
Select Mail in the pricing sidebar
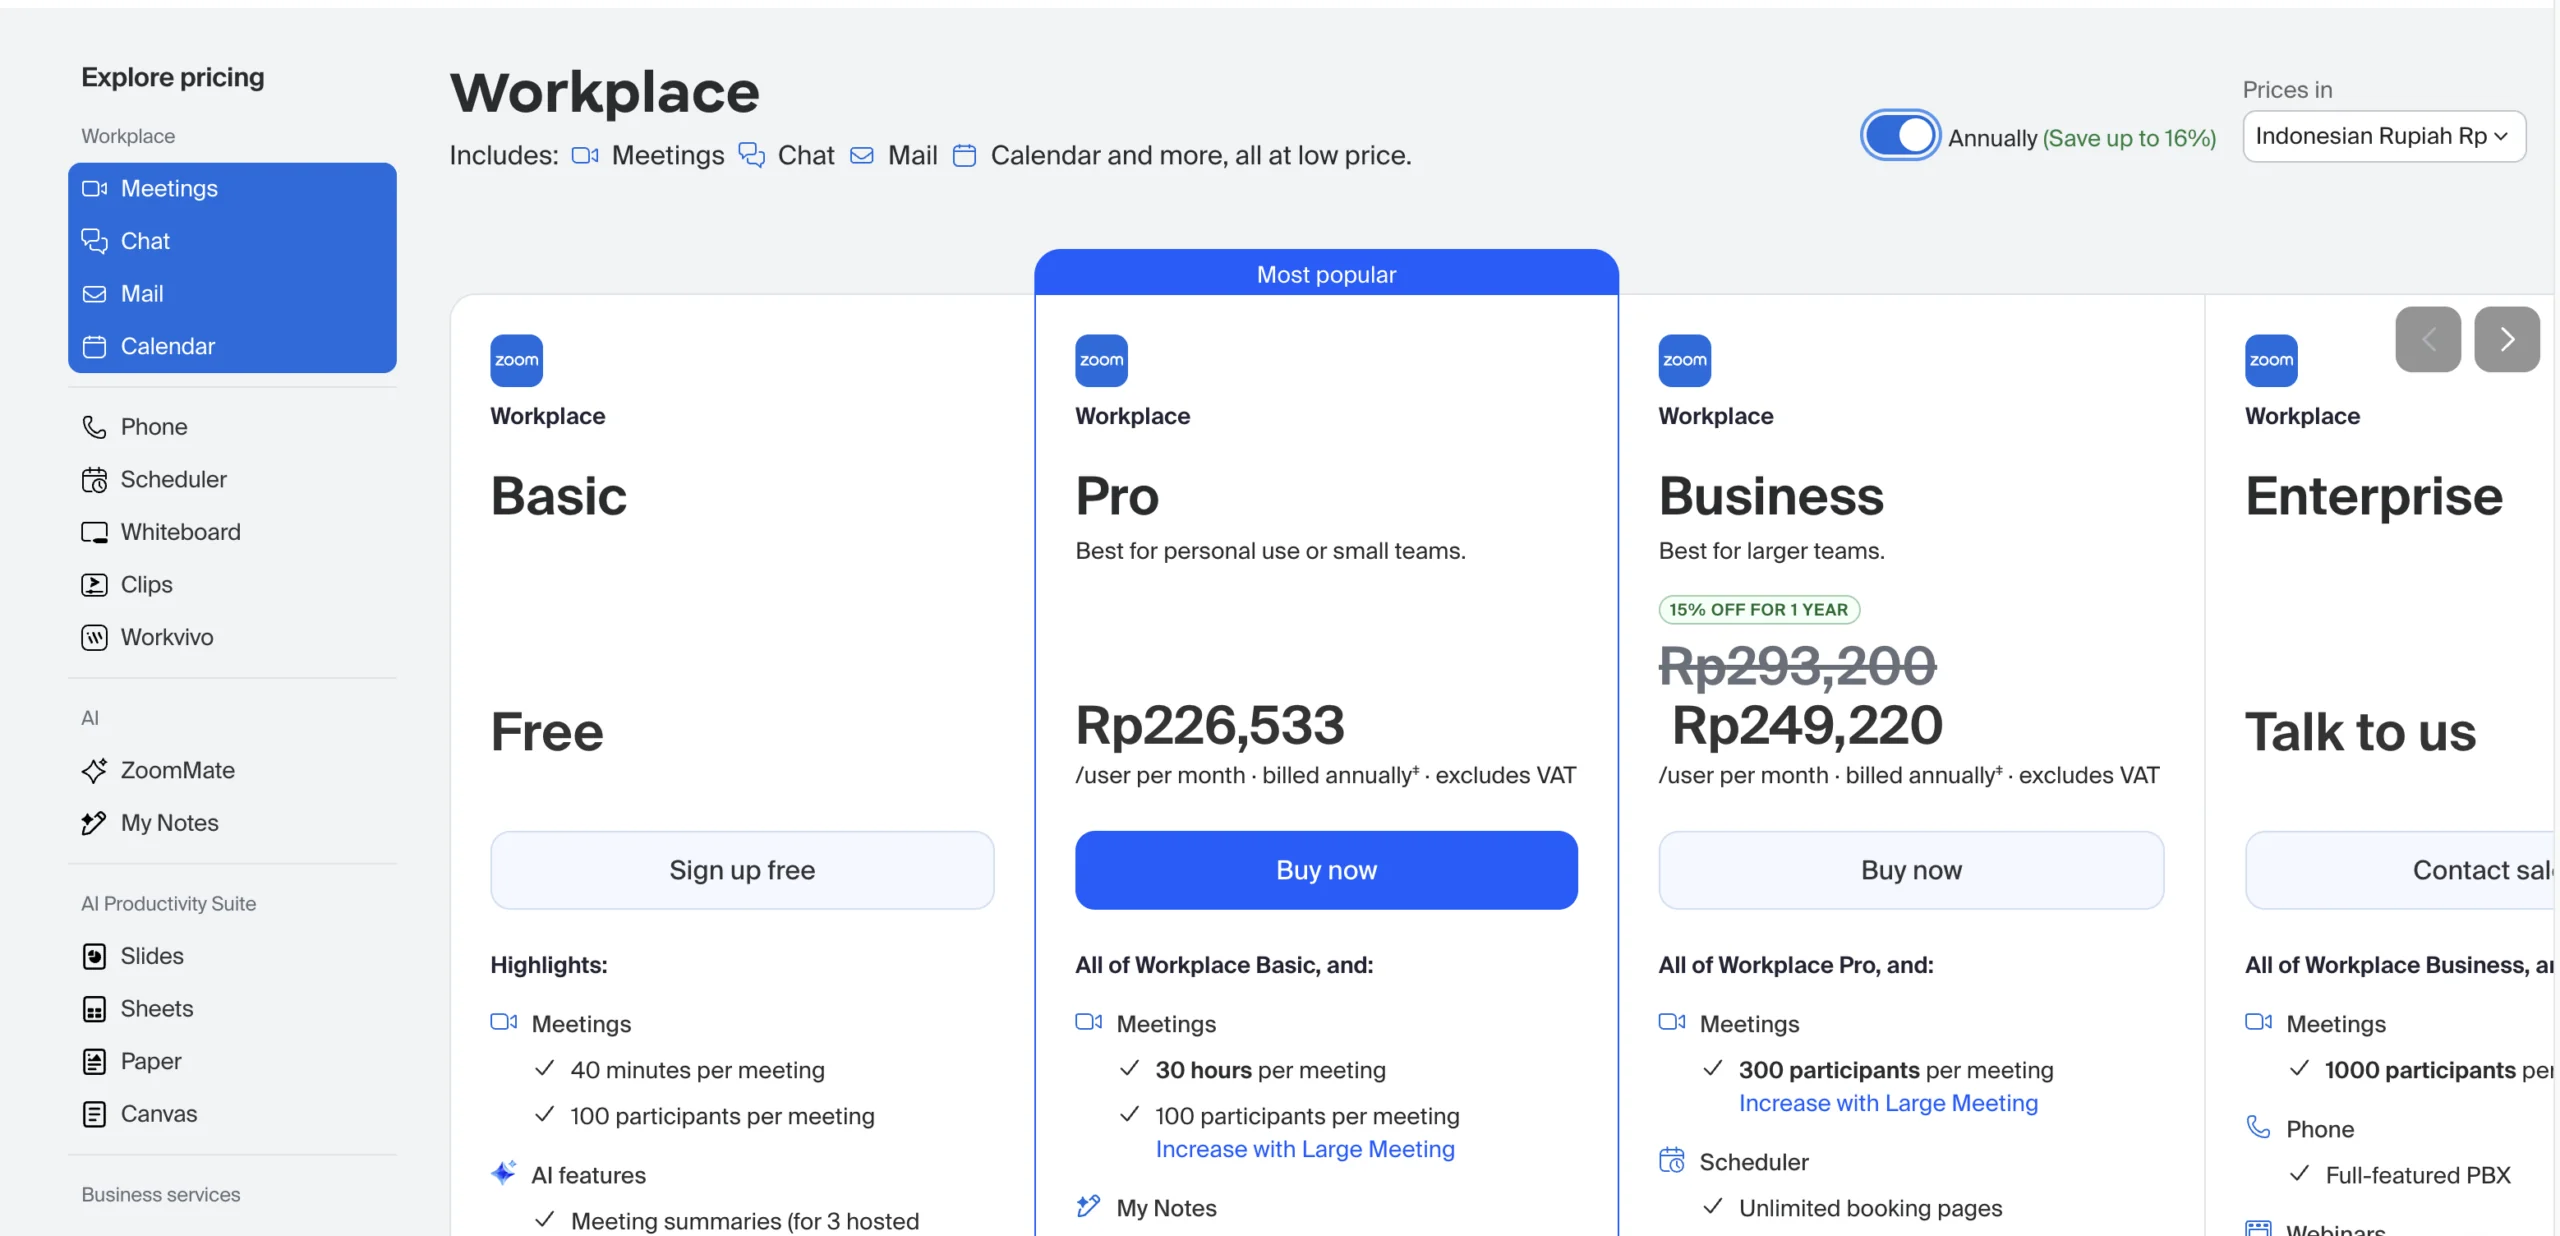[x=232, y=294]
